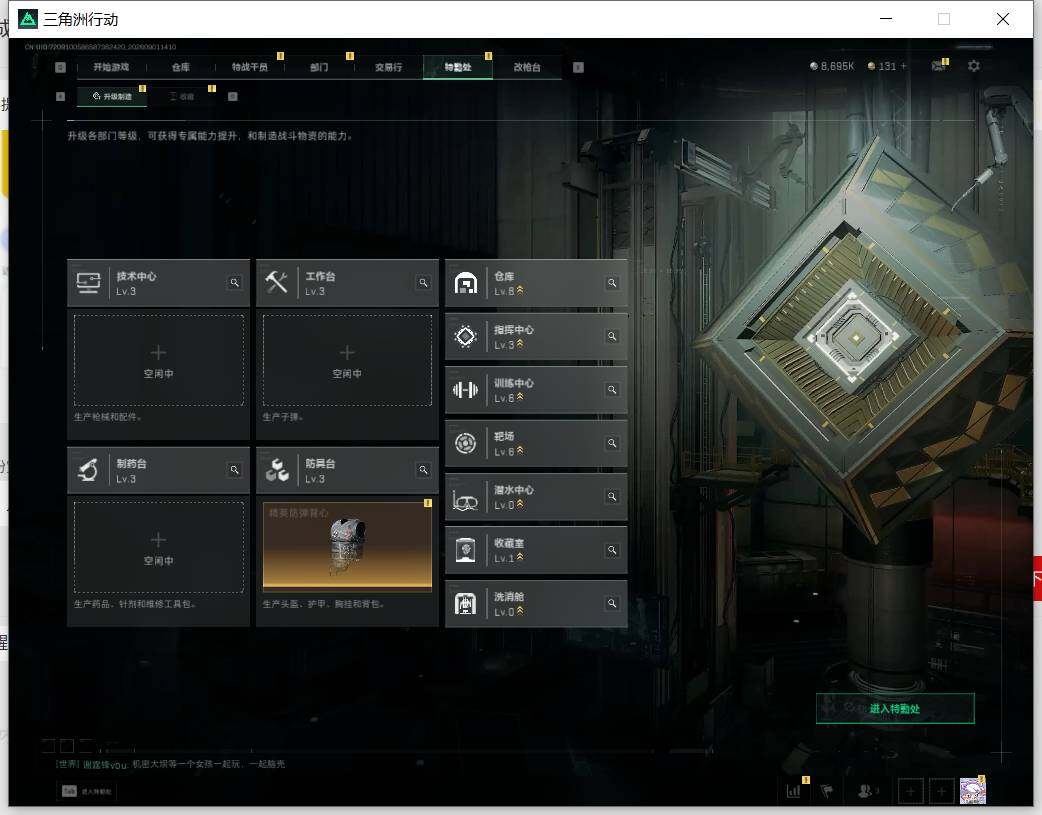Open the 精英防弹背心 production thumbnail

[347, 546]
